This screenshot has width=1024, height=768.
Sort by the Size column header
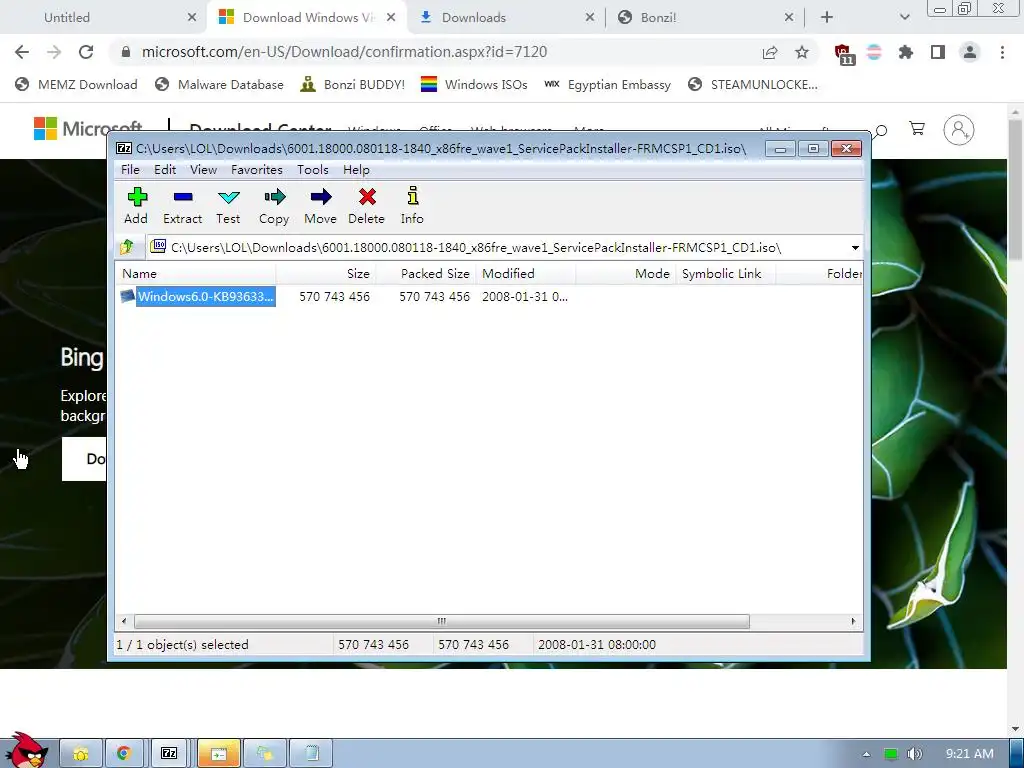coord(326,274)
